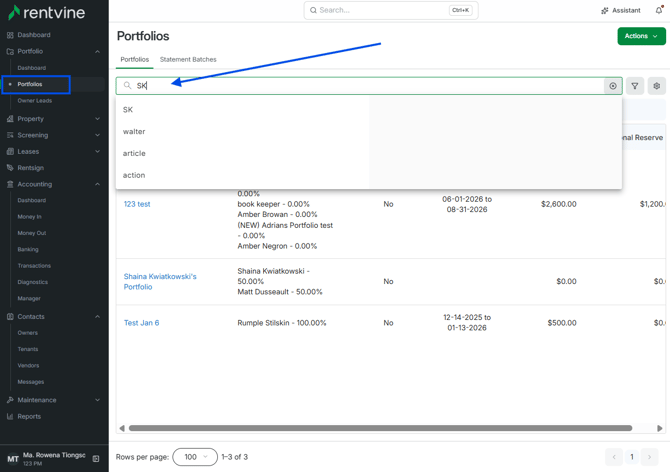This screenshot has height=472, width=670.
Task: Click the $500.00 balance cell
Action: 562,323
